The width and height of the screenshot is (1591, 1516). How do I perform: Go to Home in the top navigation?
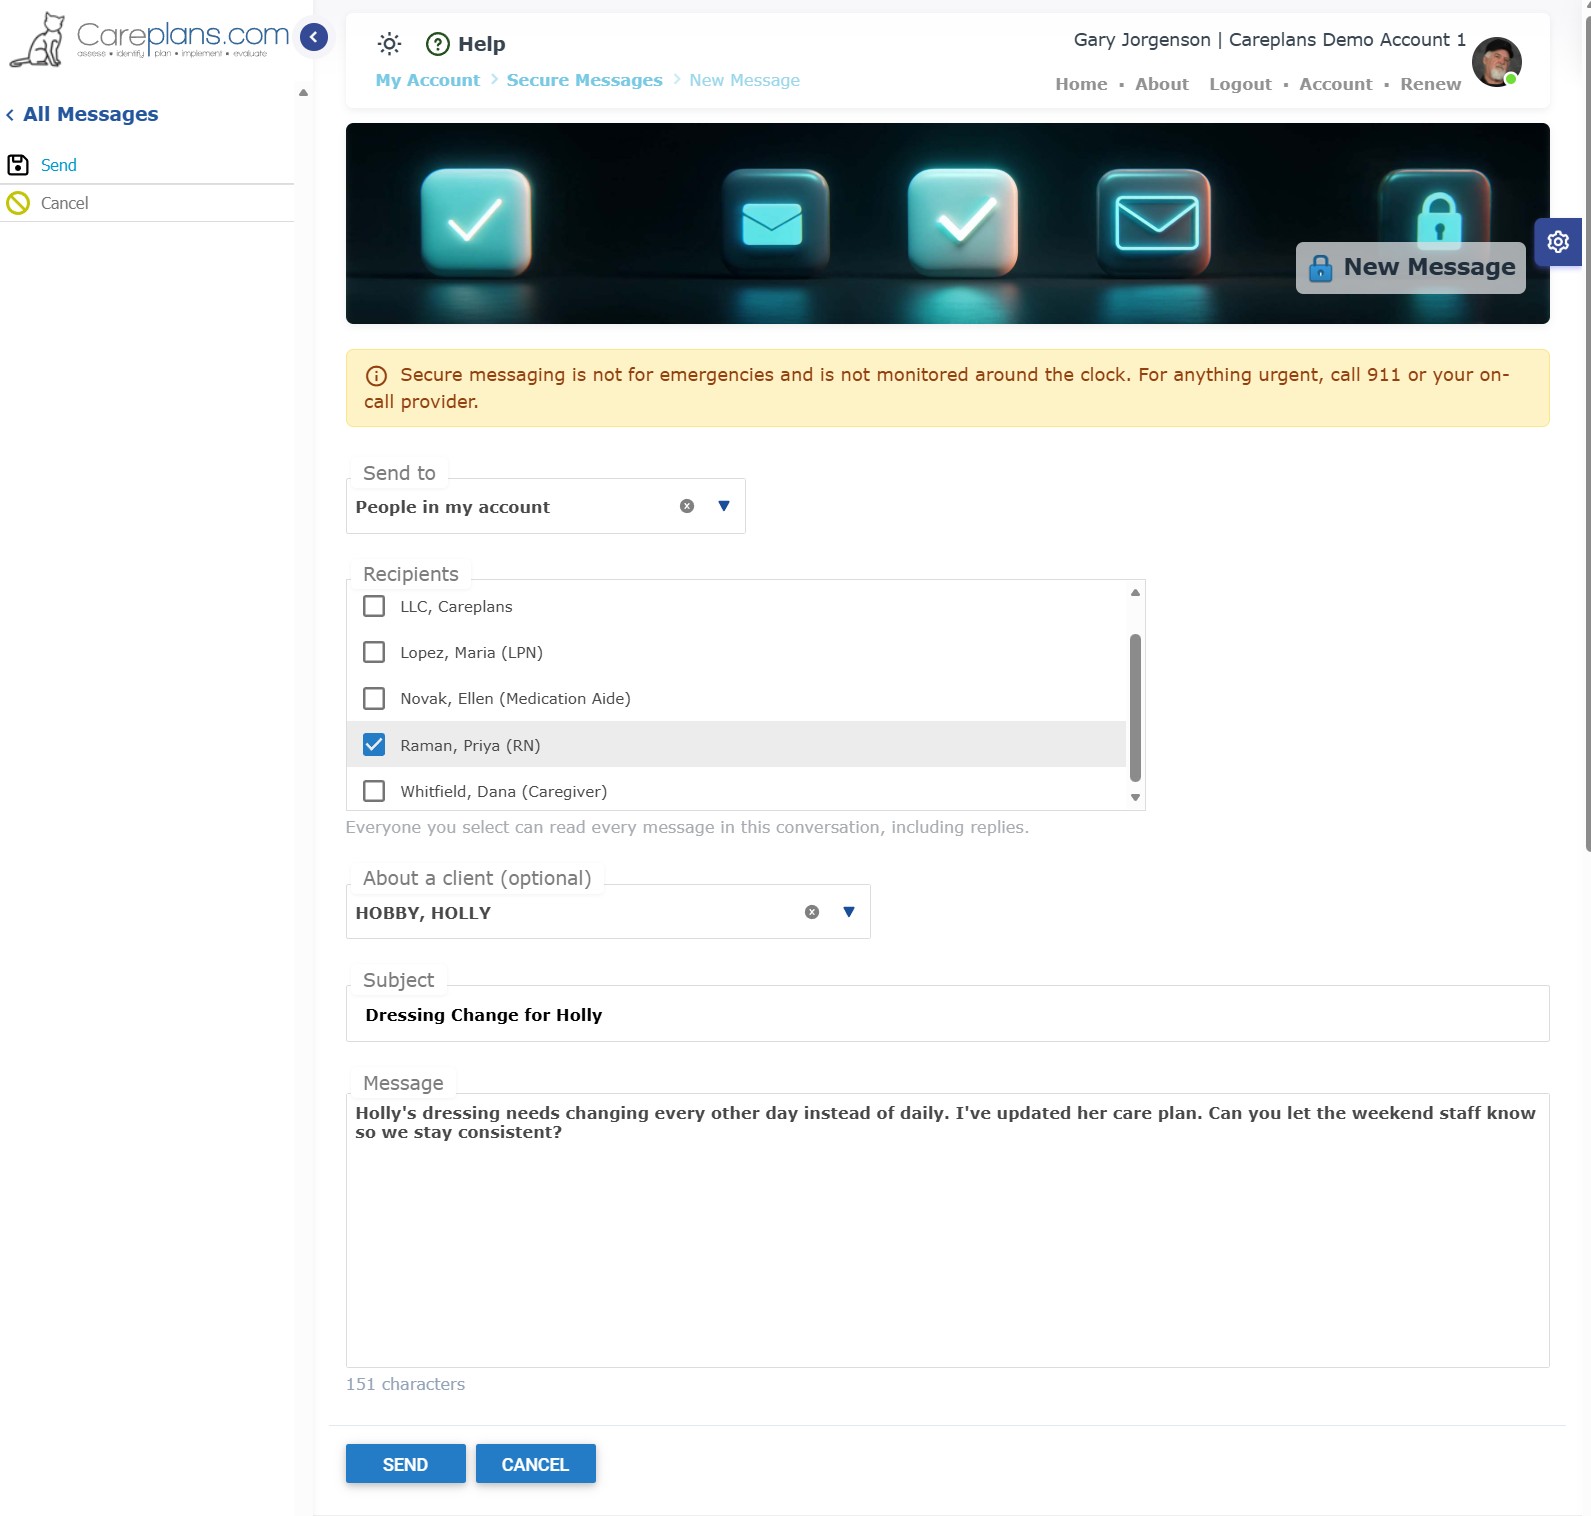[1081, 84]
